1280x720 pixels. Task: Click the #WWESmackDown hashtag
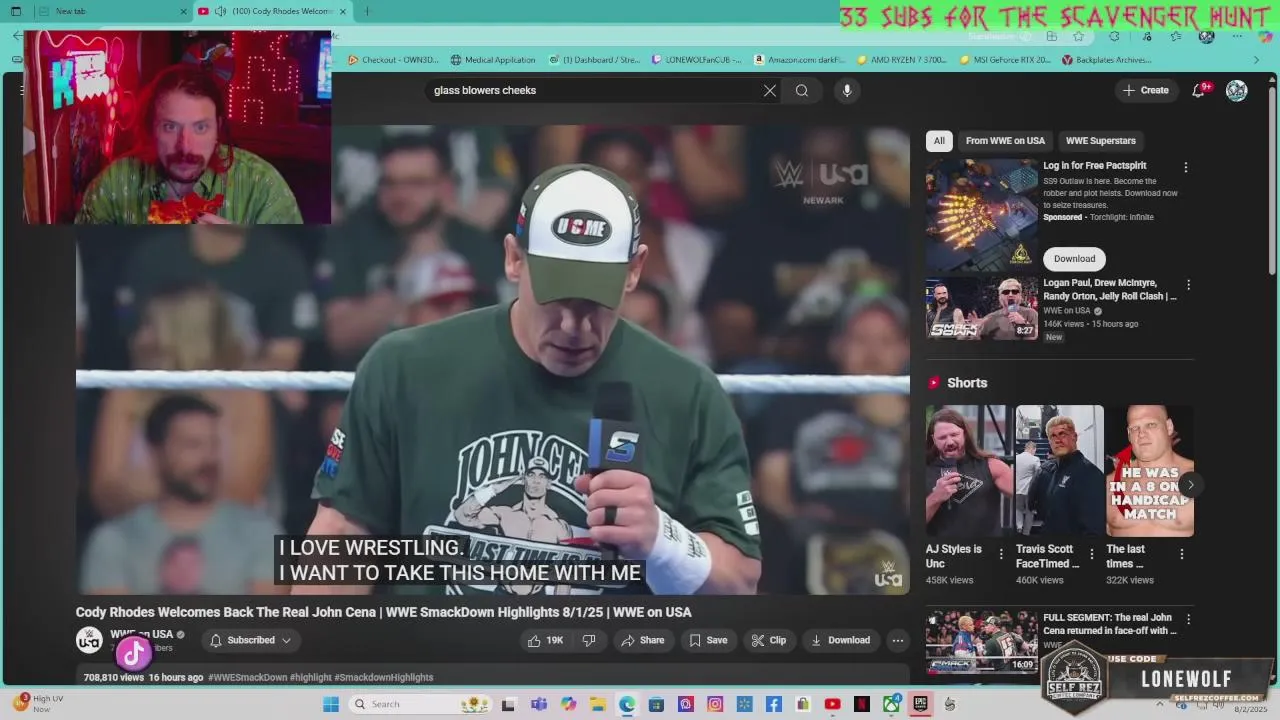pos(247,677)
